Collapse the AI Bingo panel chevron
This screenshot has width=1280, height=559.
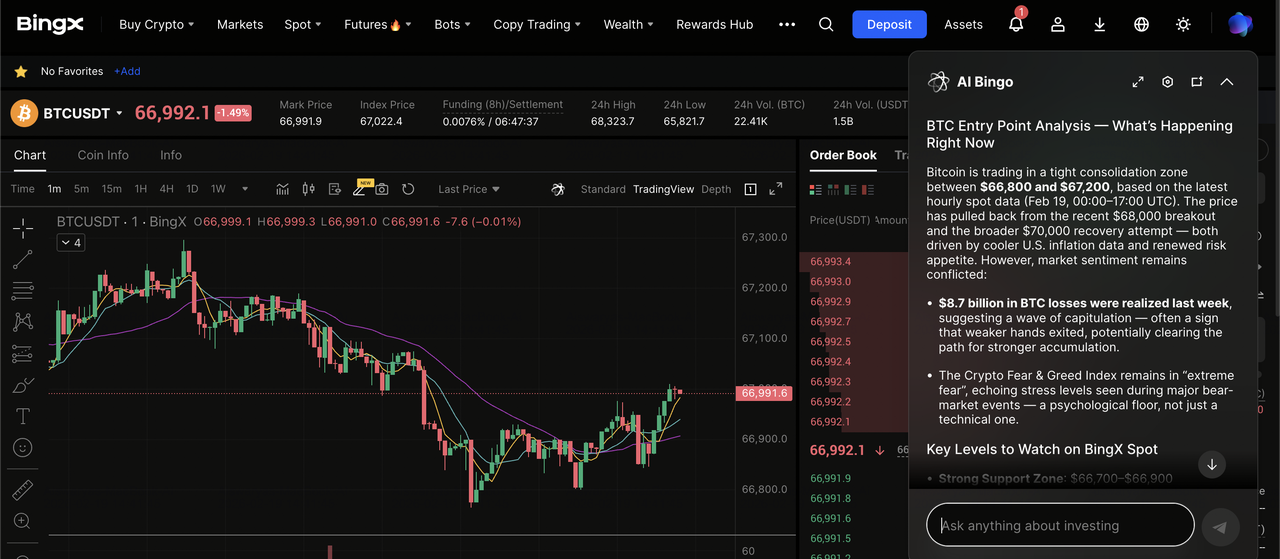click(x=1227, y=82)
